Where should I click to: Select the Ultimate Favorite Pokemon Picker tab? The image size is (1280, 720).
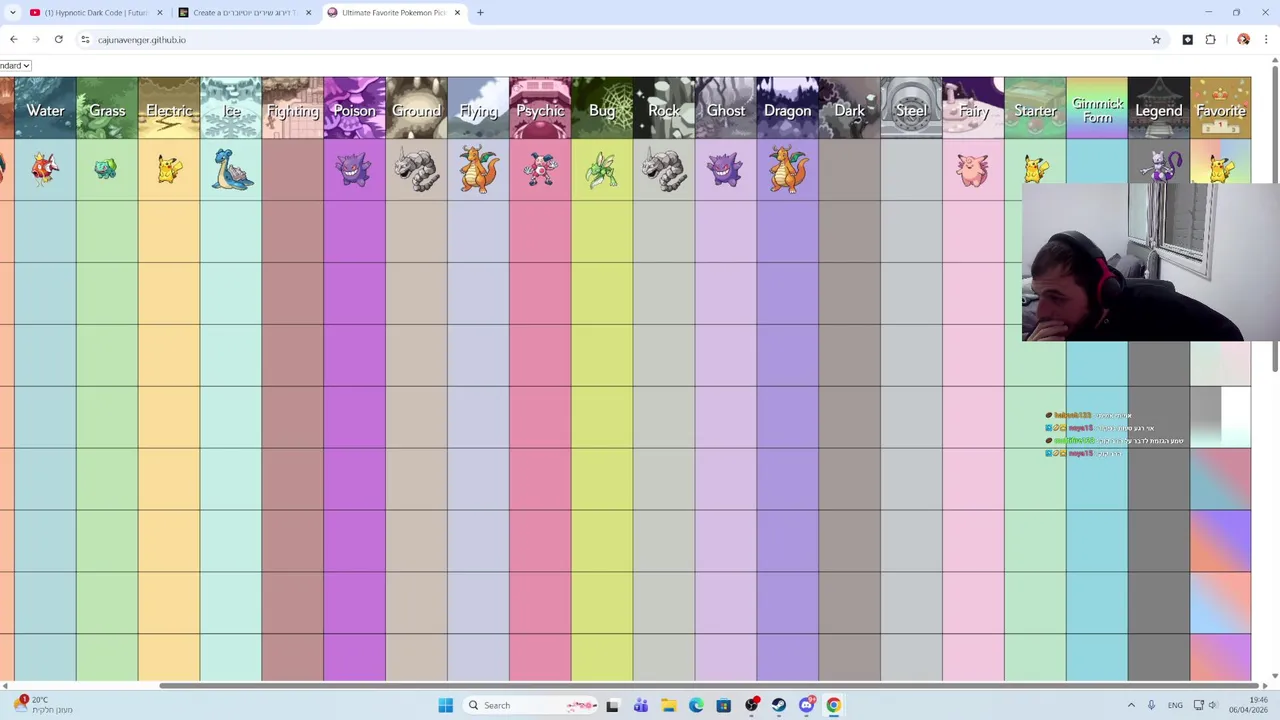tap(394, 13)
